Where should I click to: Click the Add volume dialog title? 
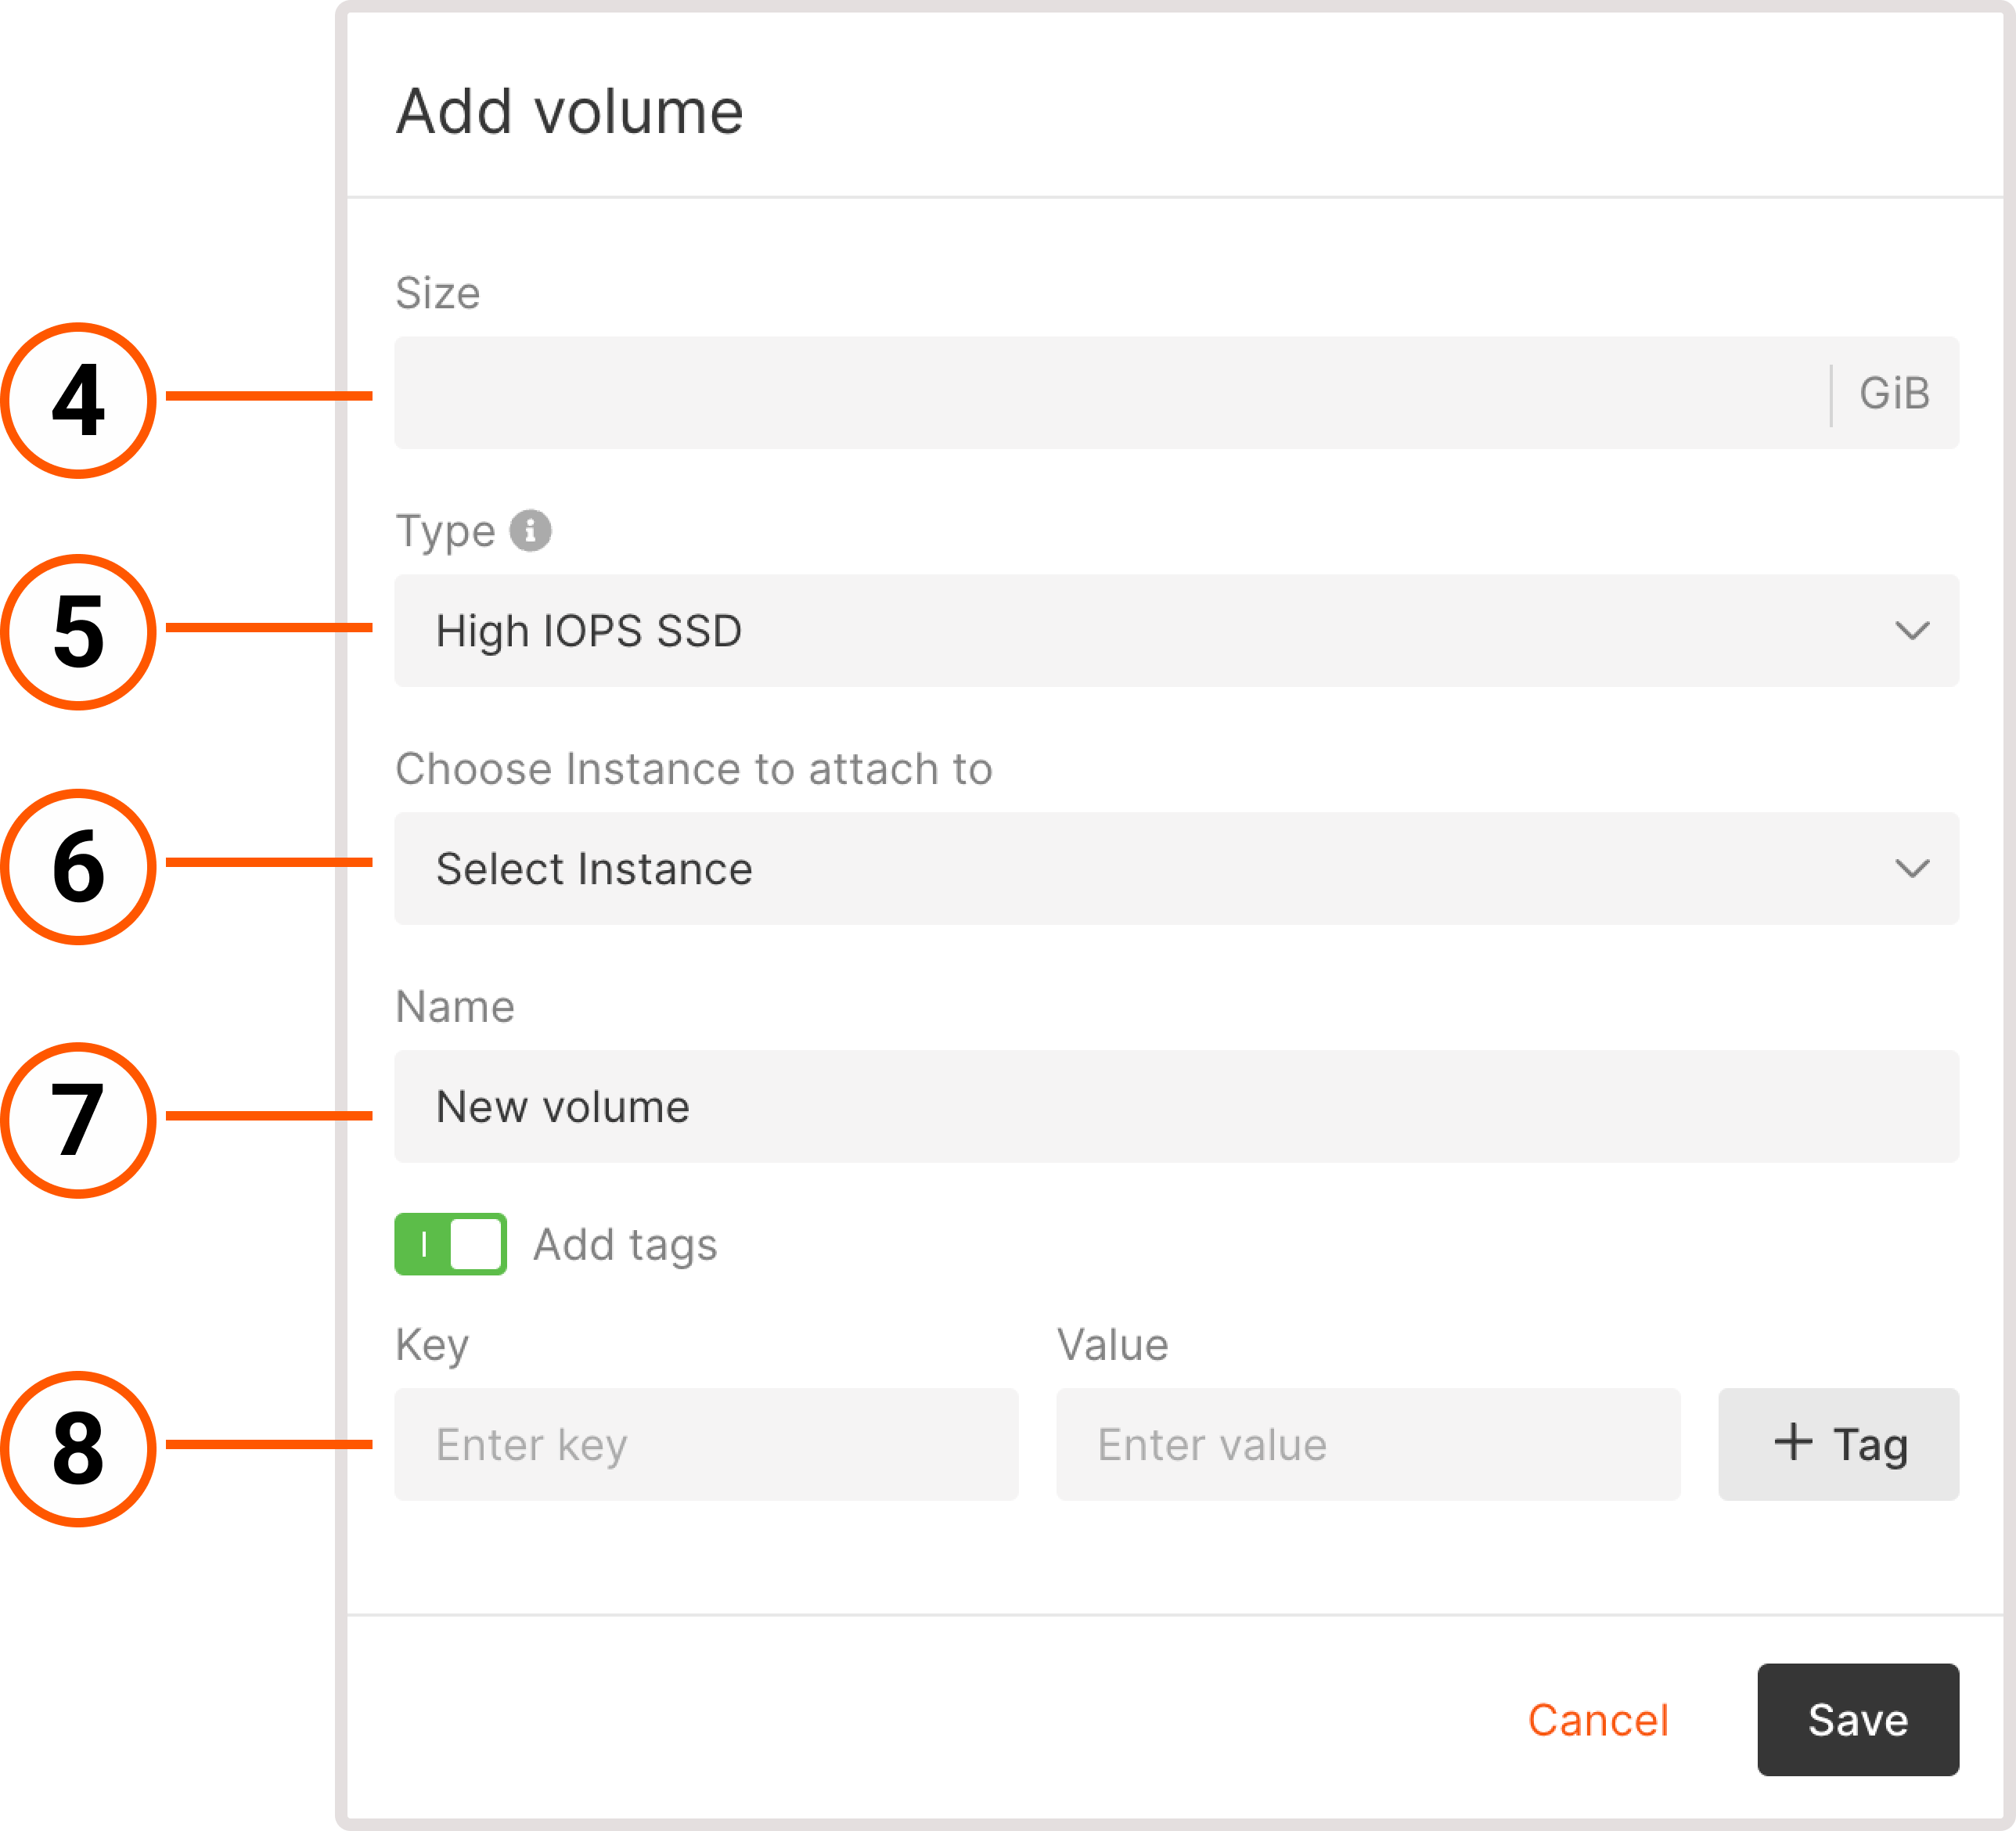coord(570,110)
